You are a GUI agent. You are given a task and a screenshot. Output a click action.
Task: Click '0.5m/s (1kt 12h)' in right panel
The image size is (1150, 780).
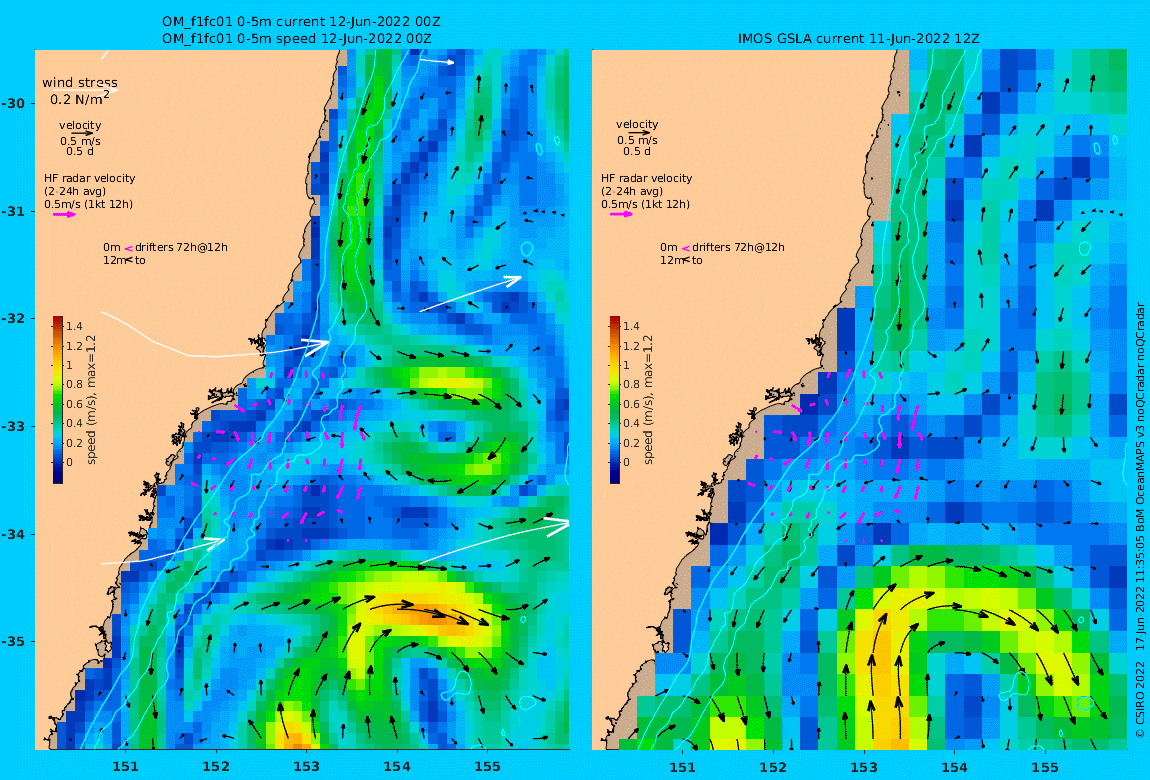tap(646, 204)
